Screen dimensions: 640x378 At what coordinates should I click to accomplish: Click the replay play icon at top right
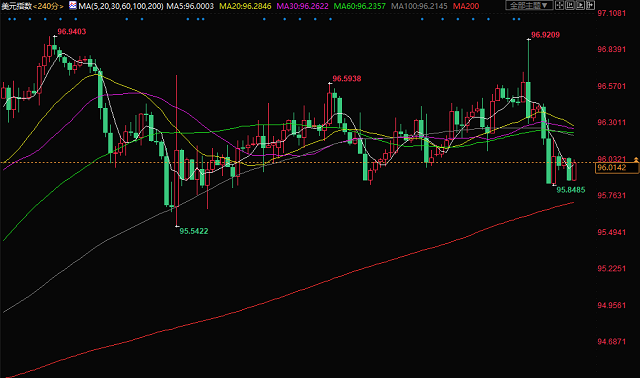(580, 5)
